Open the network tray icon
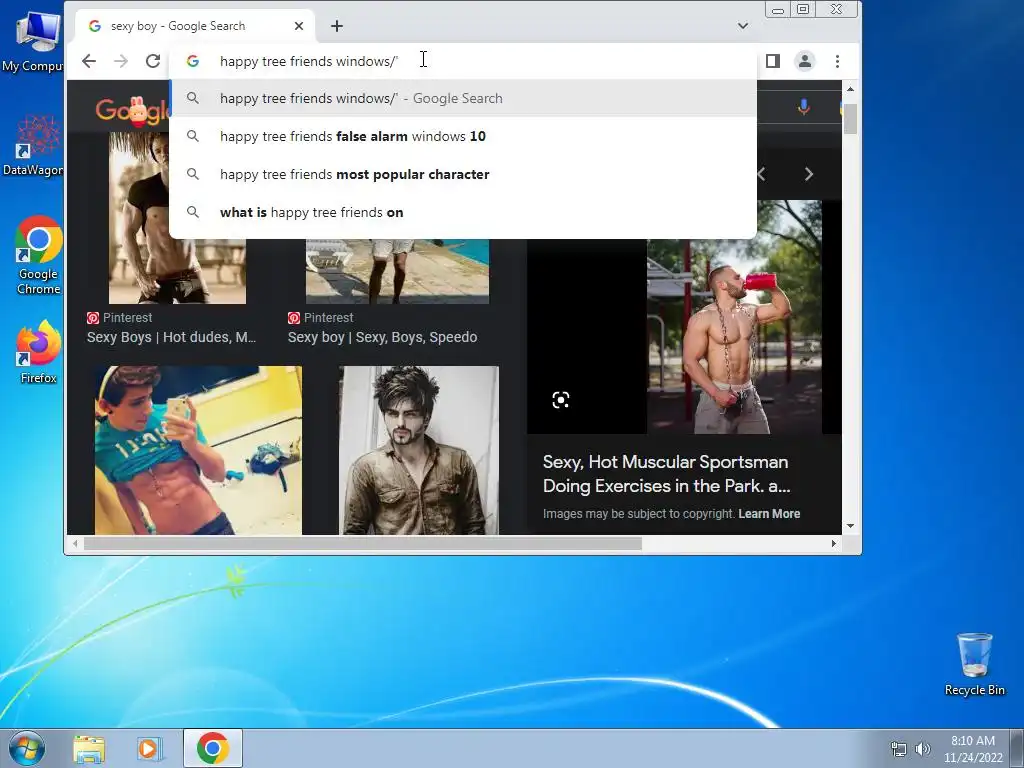This screenshot has height=768, width=1024. [x=899, y=749]
